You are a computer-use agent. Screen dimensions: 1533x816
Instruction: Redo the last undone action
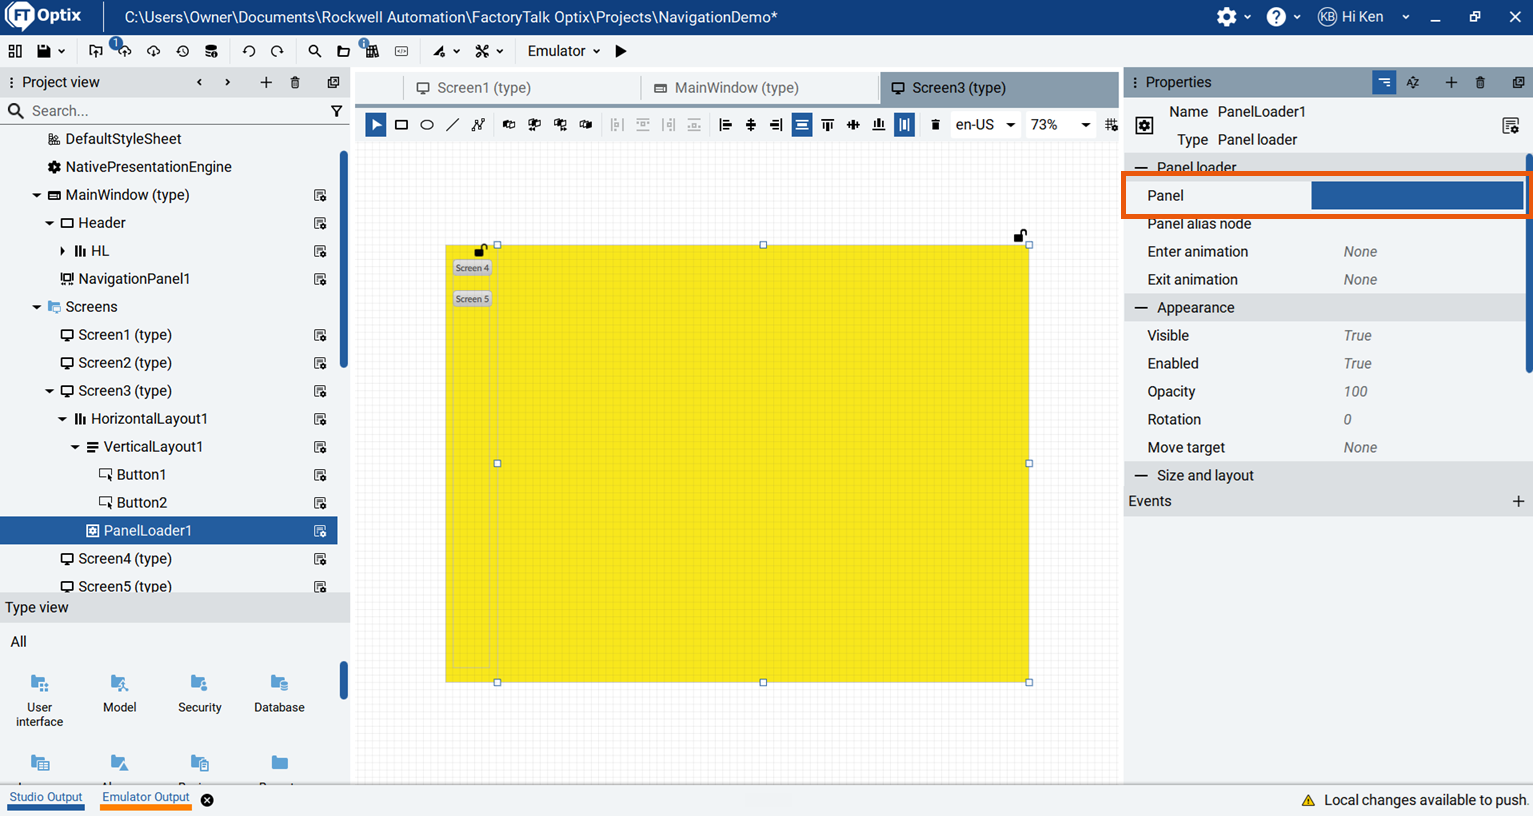pos(277,51)
